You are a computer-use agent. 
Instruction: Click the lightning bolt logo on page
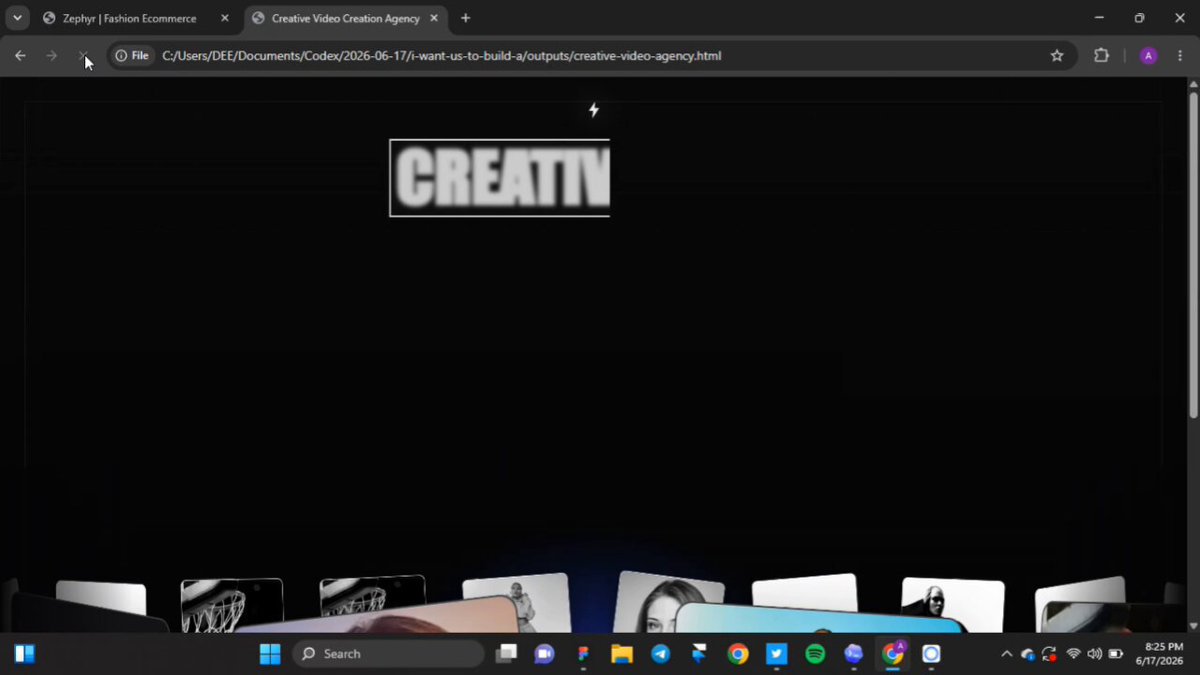pos(594,110)
